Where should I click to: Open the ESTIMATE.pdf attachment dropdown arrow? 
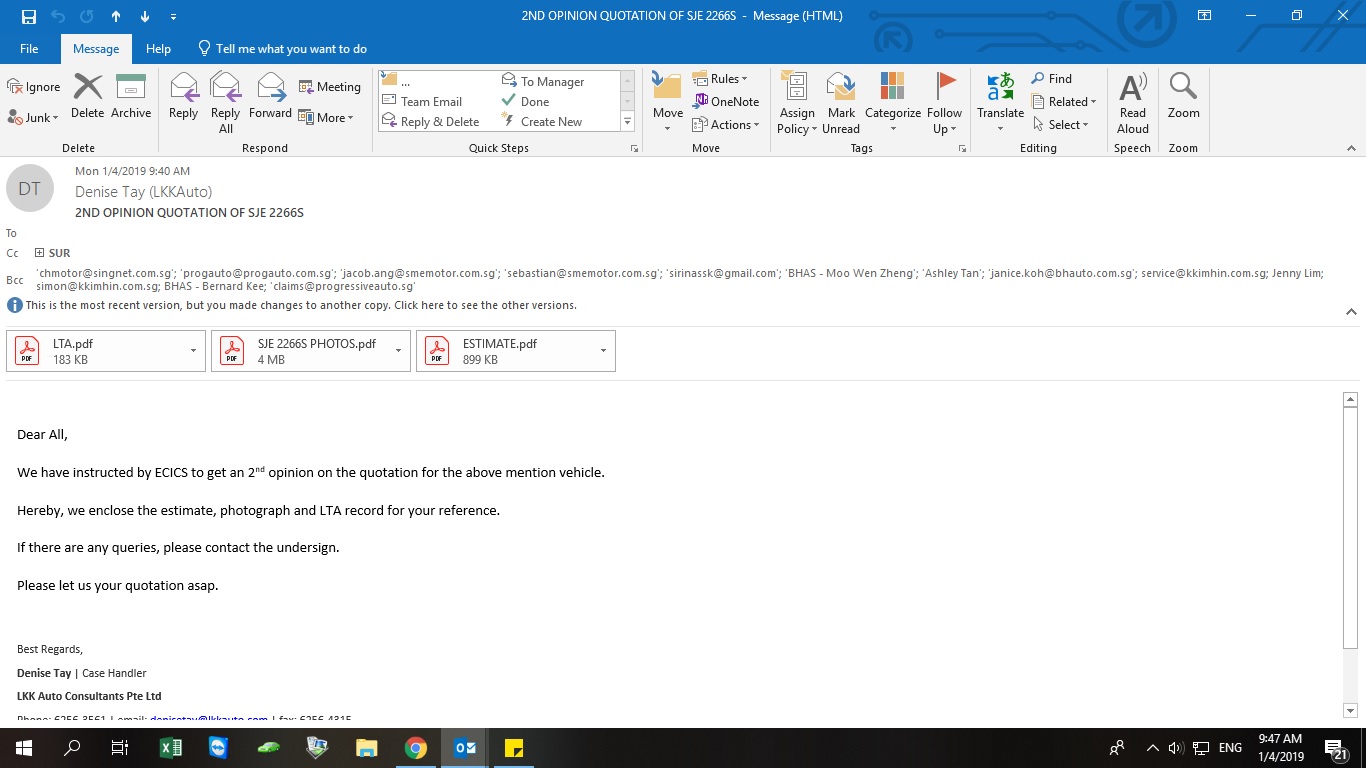603,351
